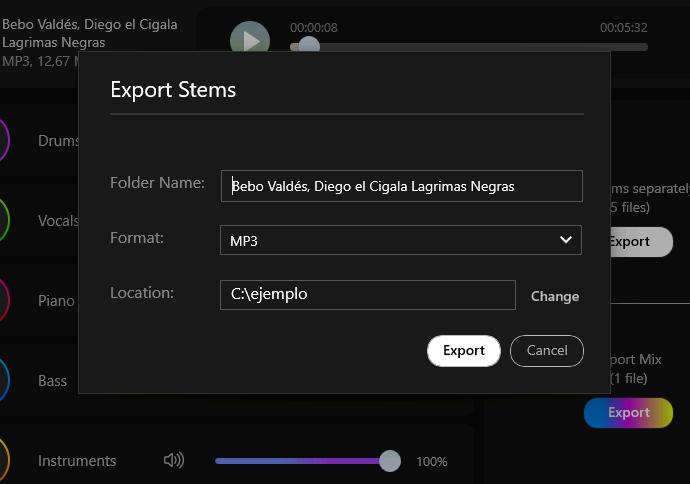The width and height of the screenshot is (690, 484).
Task: Mute the Instruments stem speaker icon
Action: pos(174,460)
